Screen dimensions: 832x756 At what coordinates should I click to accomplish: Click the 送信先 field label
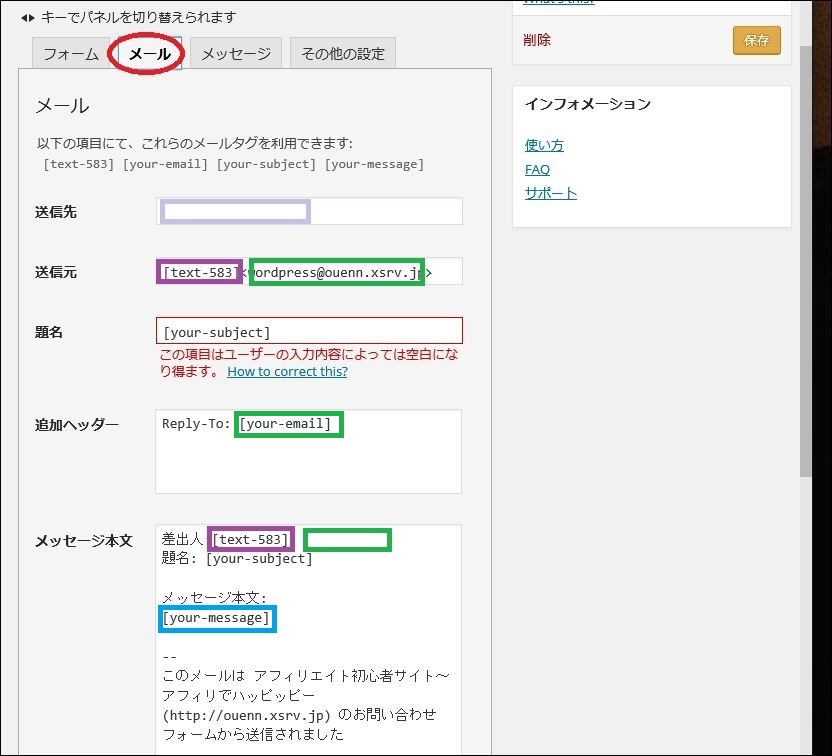click(56, 212)
